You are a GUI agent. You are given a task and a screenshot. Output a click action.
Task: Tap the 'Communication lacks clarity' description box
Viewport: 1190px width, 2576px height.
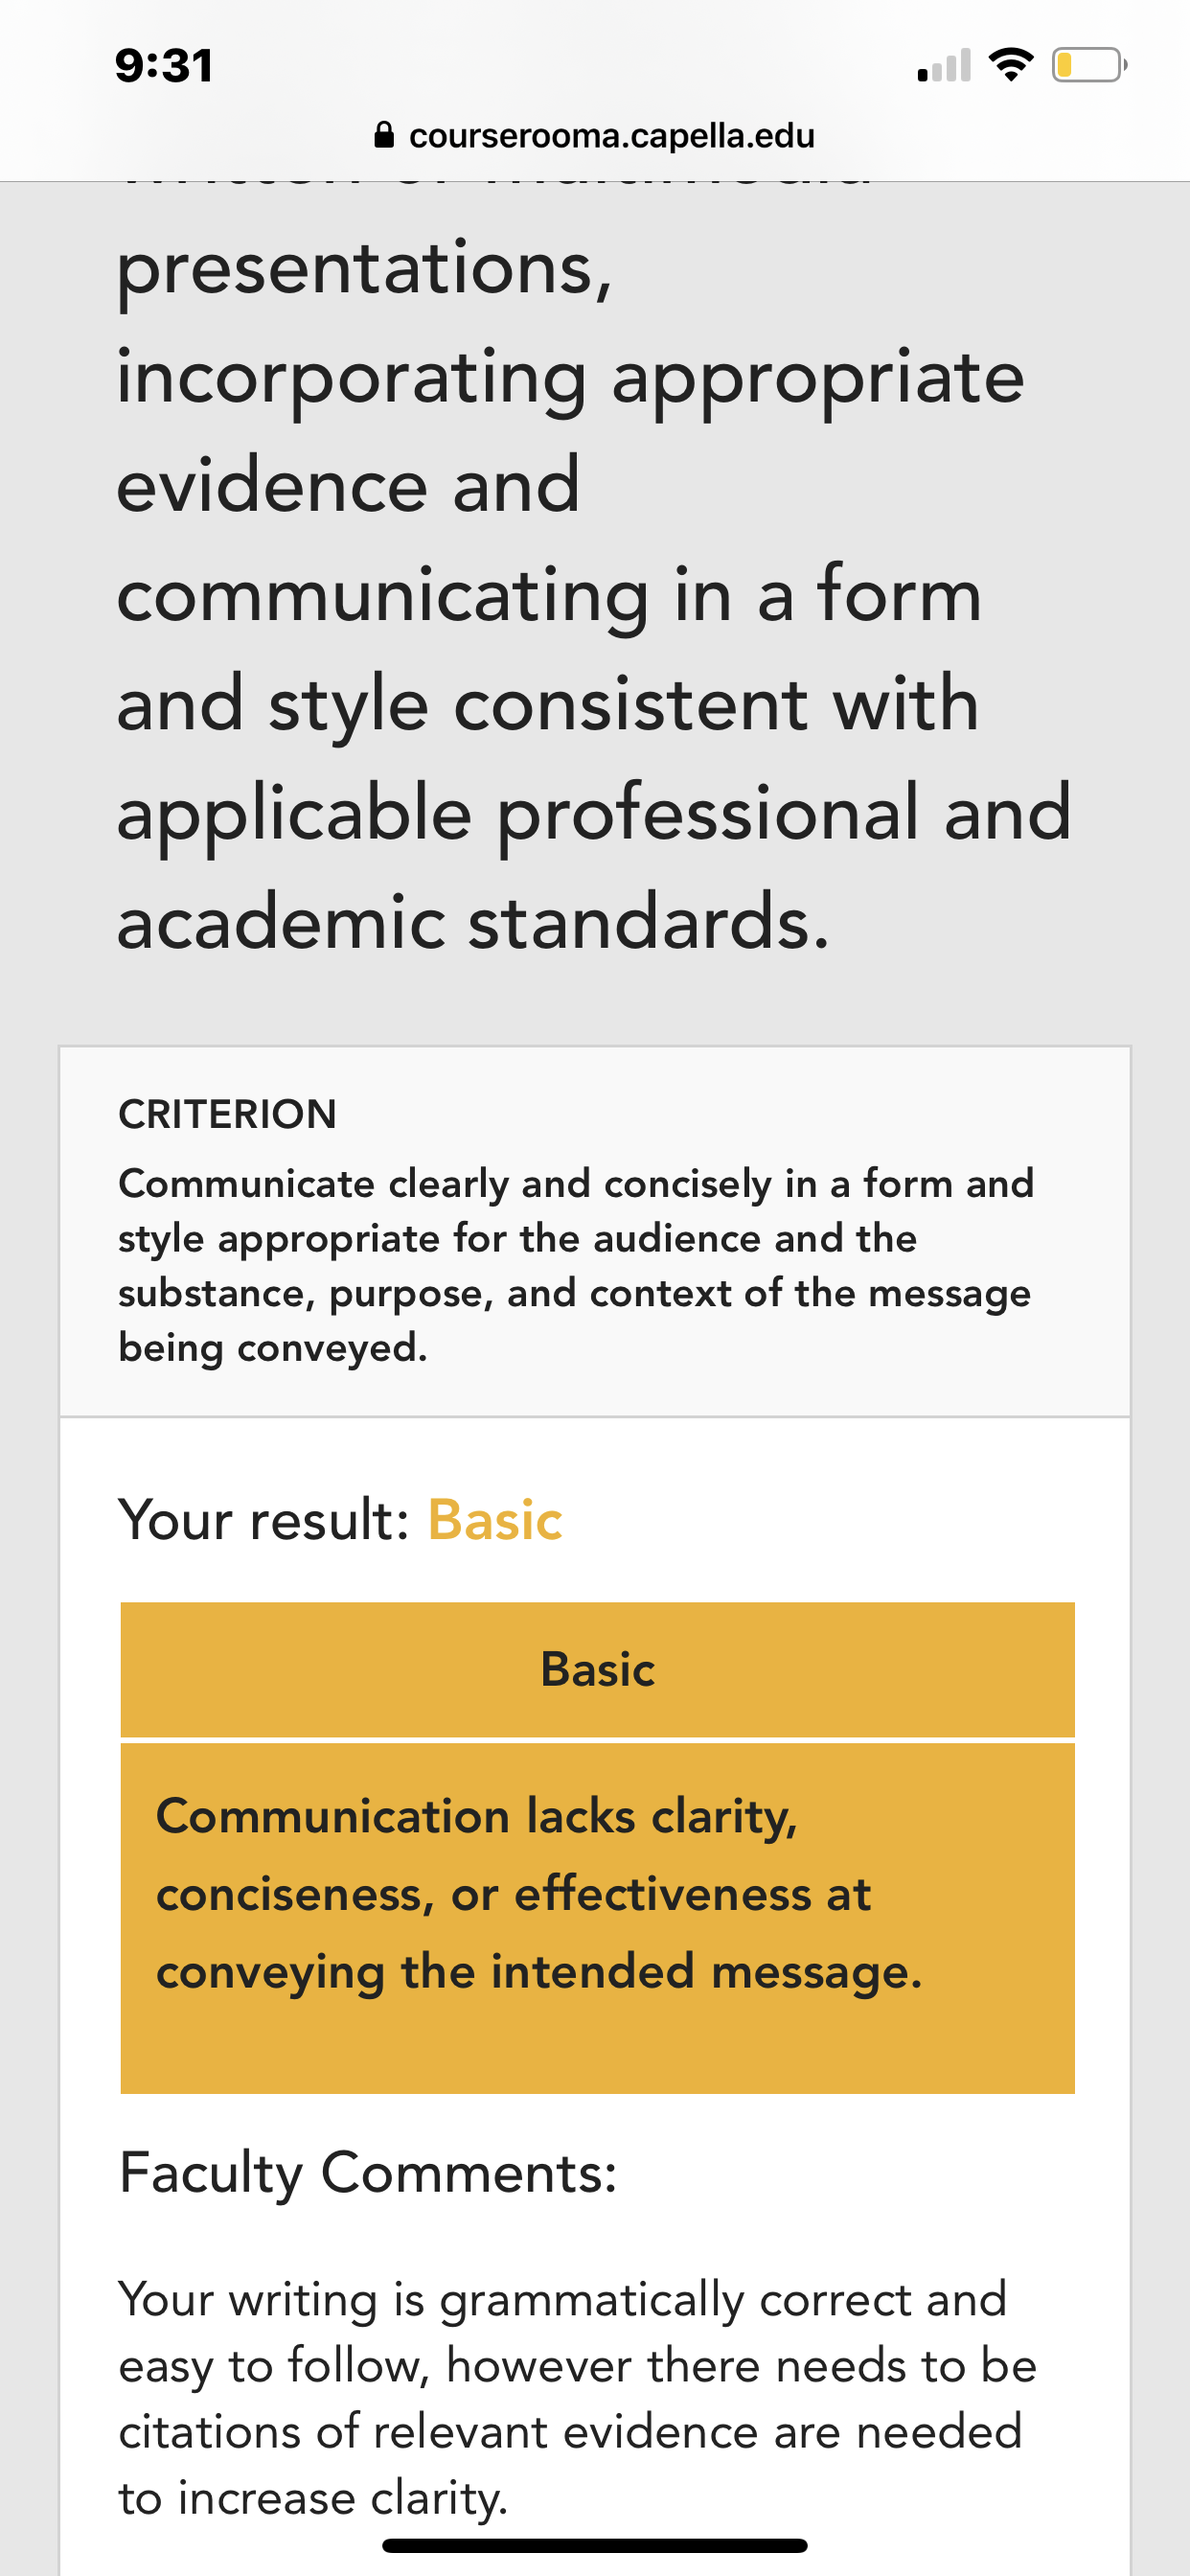pyautogui.click(x=597, y=1918)
